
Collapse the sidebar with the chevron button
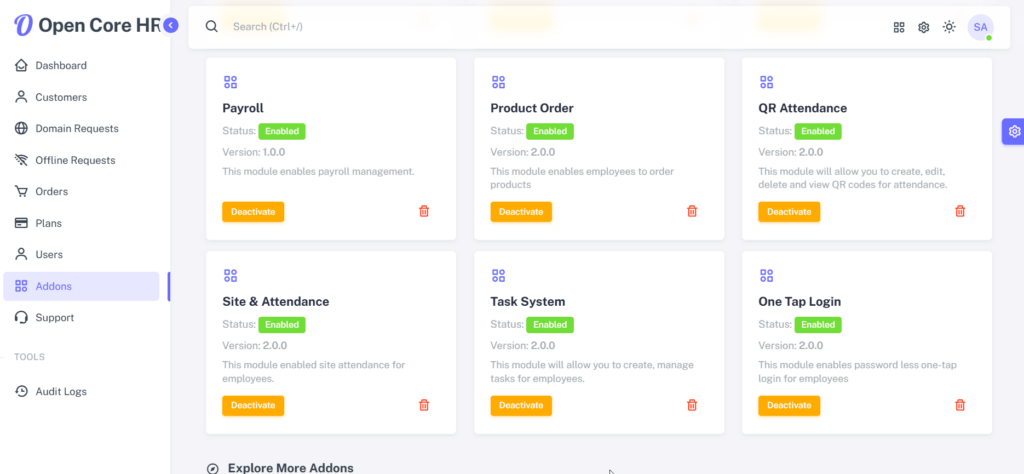[x=171, y=25]
